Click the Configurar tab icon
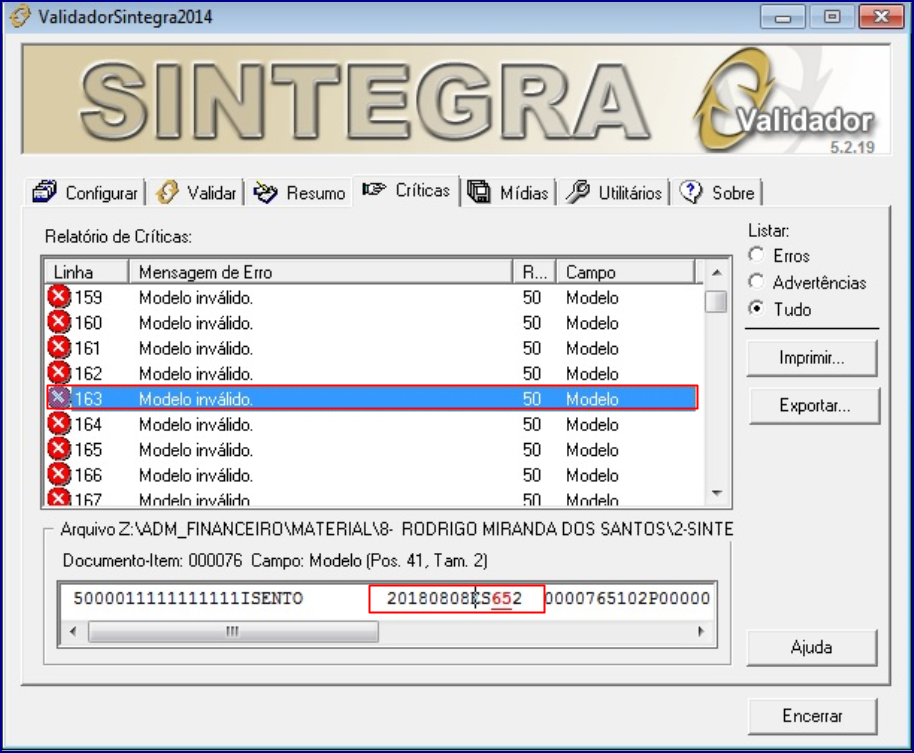The width and height of the screenshot is (914, 753). [x=45, y=192]
